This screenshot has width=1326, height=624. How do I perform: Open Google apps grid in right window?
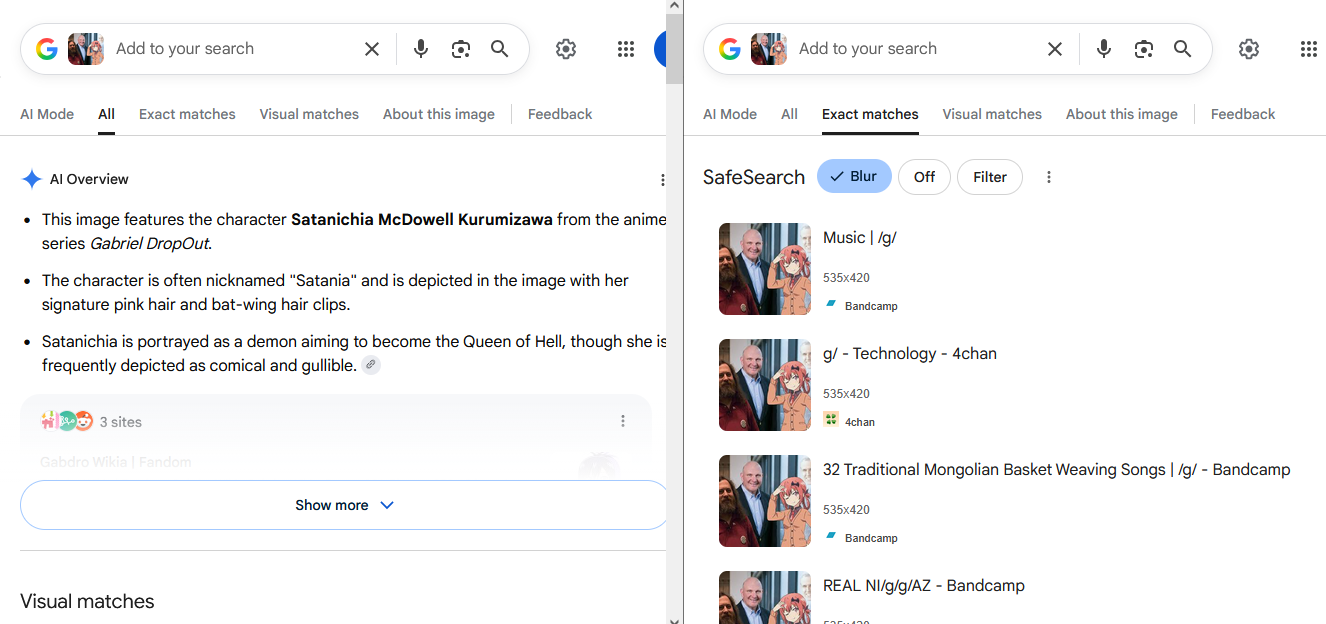[x=1308, y=49]
